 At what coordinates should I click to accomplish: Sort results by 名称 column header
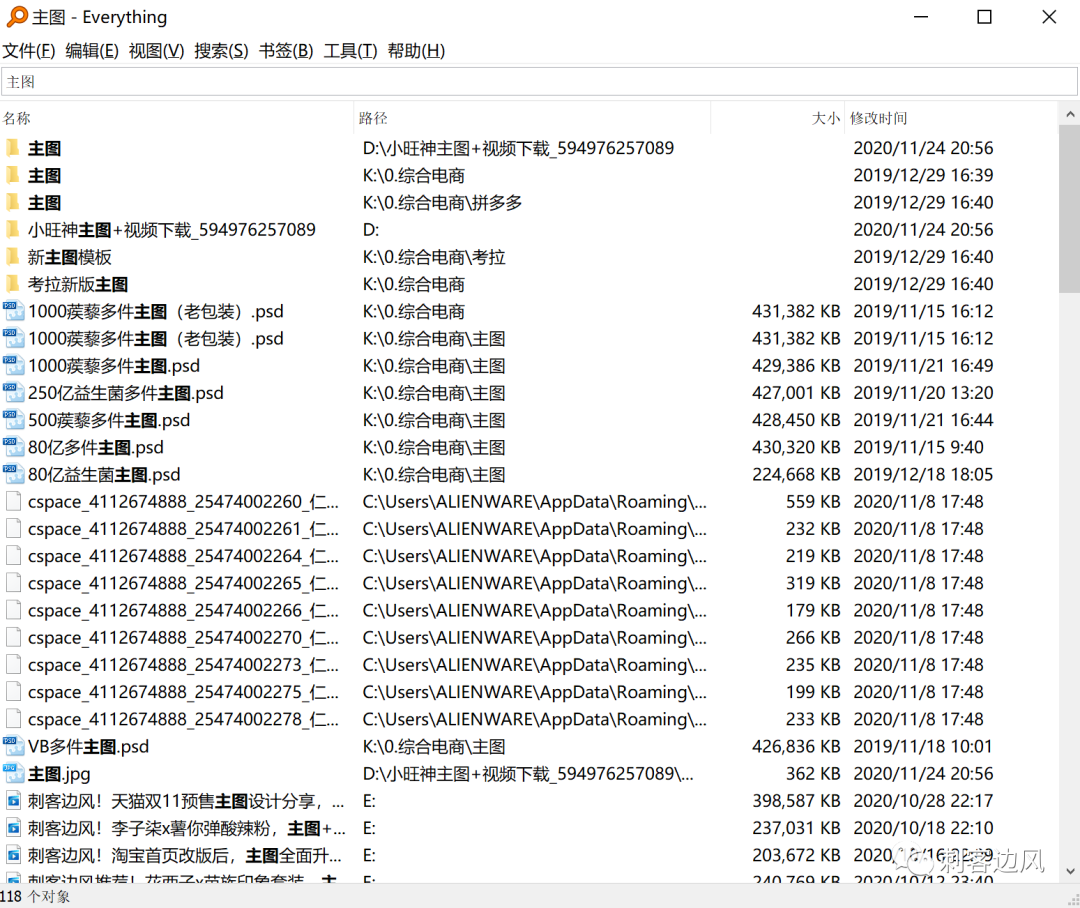(176, 118)
